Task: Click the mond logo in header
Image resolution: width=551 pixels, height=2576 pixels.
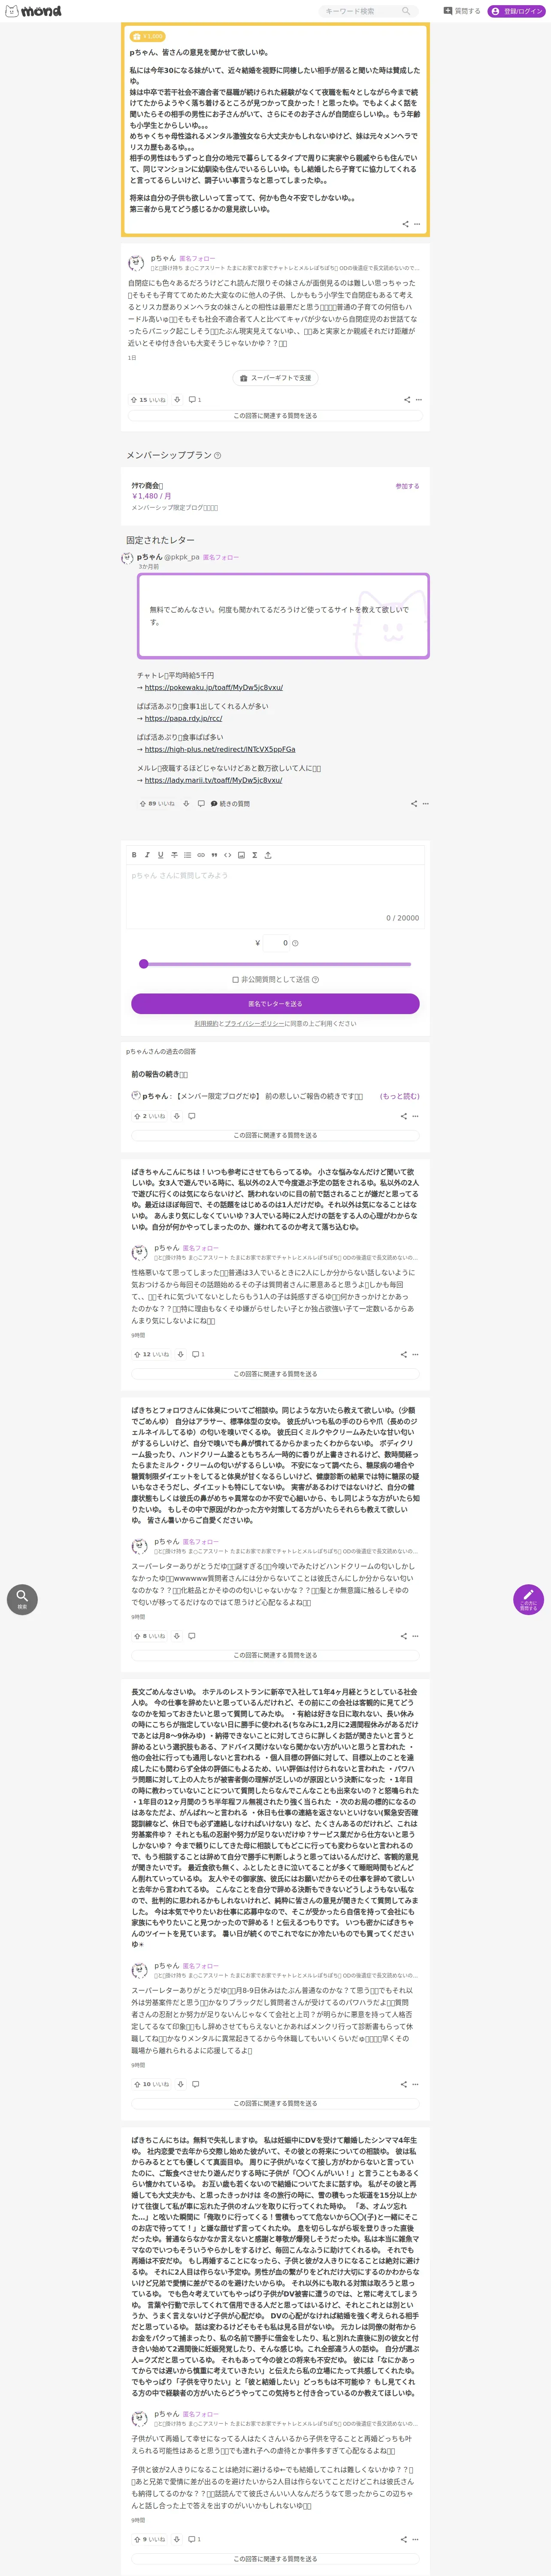Action: [33, 11]
